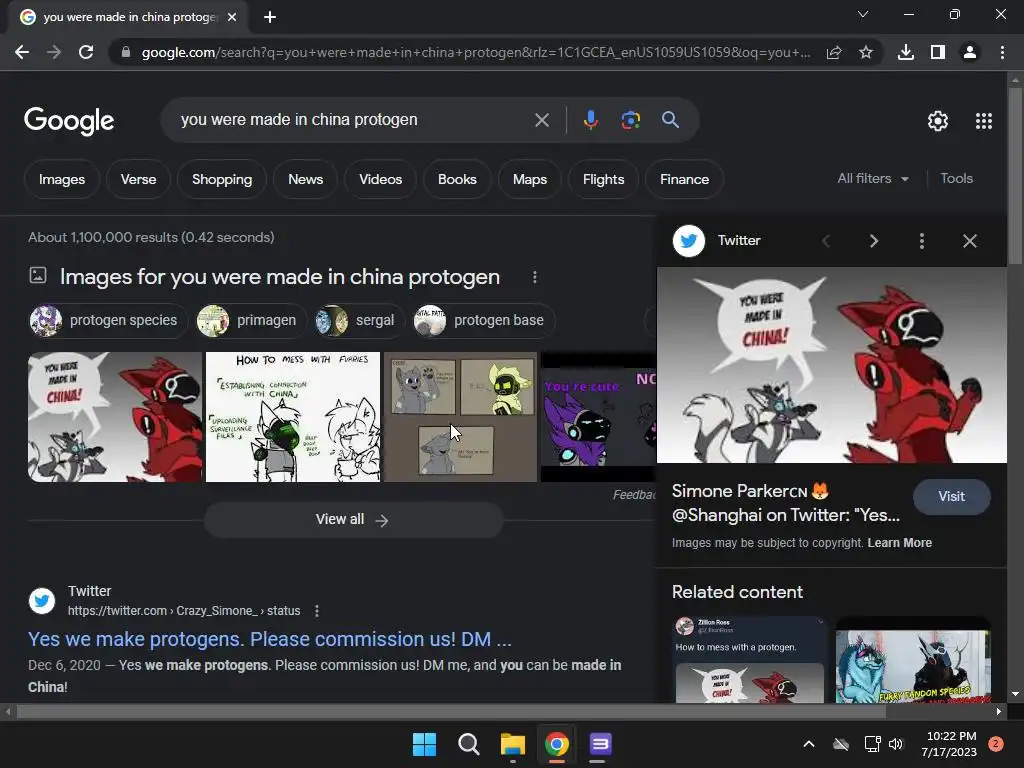Close the image preview panel
Viewport: 1024px width, 768px height.
tap(970, 241)
